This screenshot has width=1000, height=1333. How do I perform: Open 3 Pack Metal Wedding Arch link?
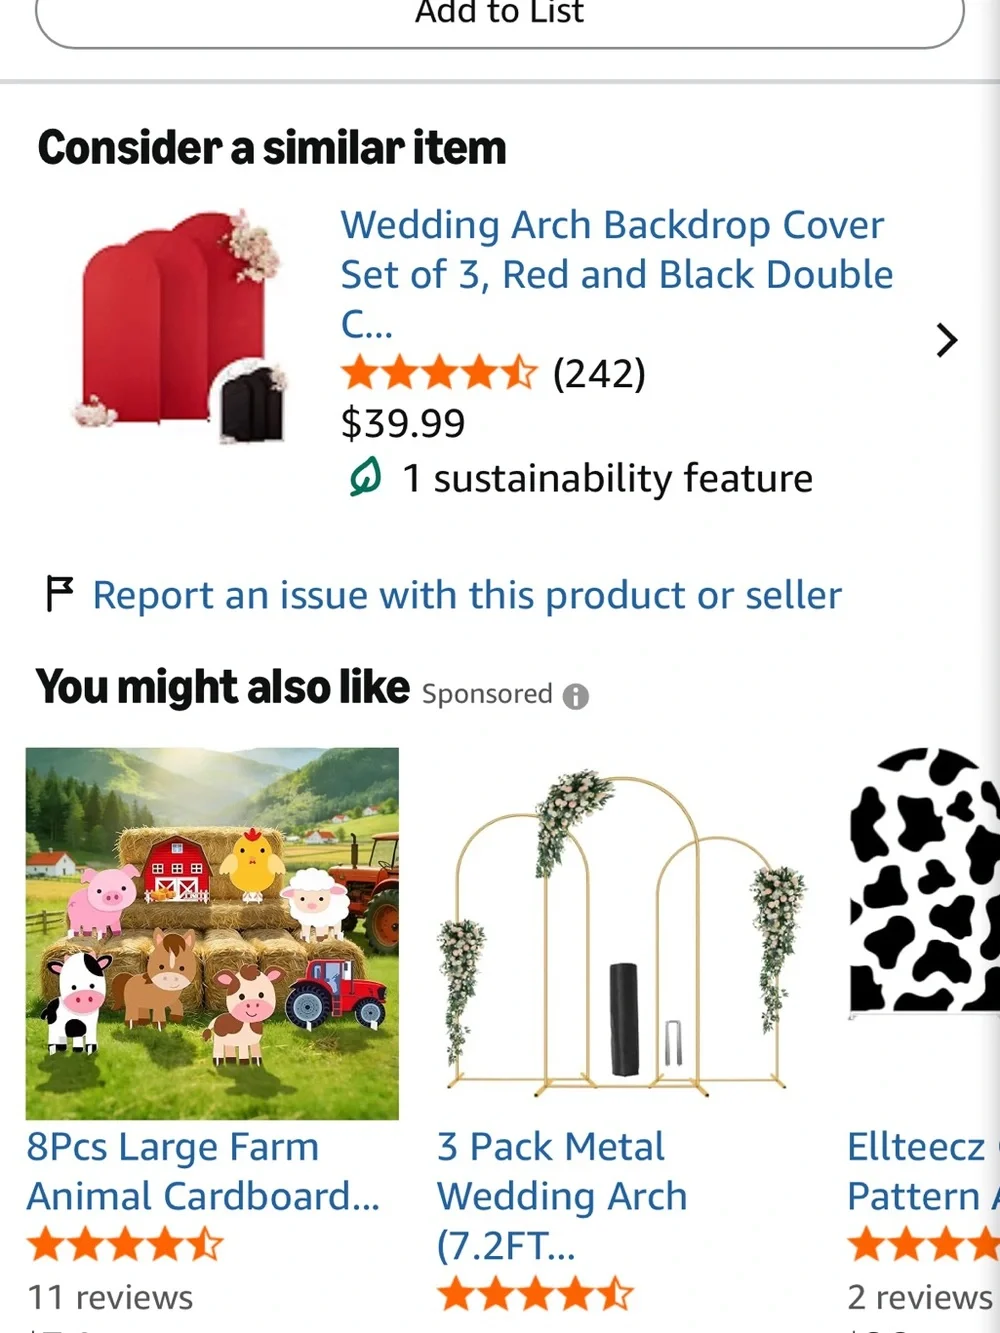562,1196
